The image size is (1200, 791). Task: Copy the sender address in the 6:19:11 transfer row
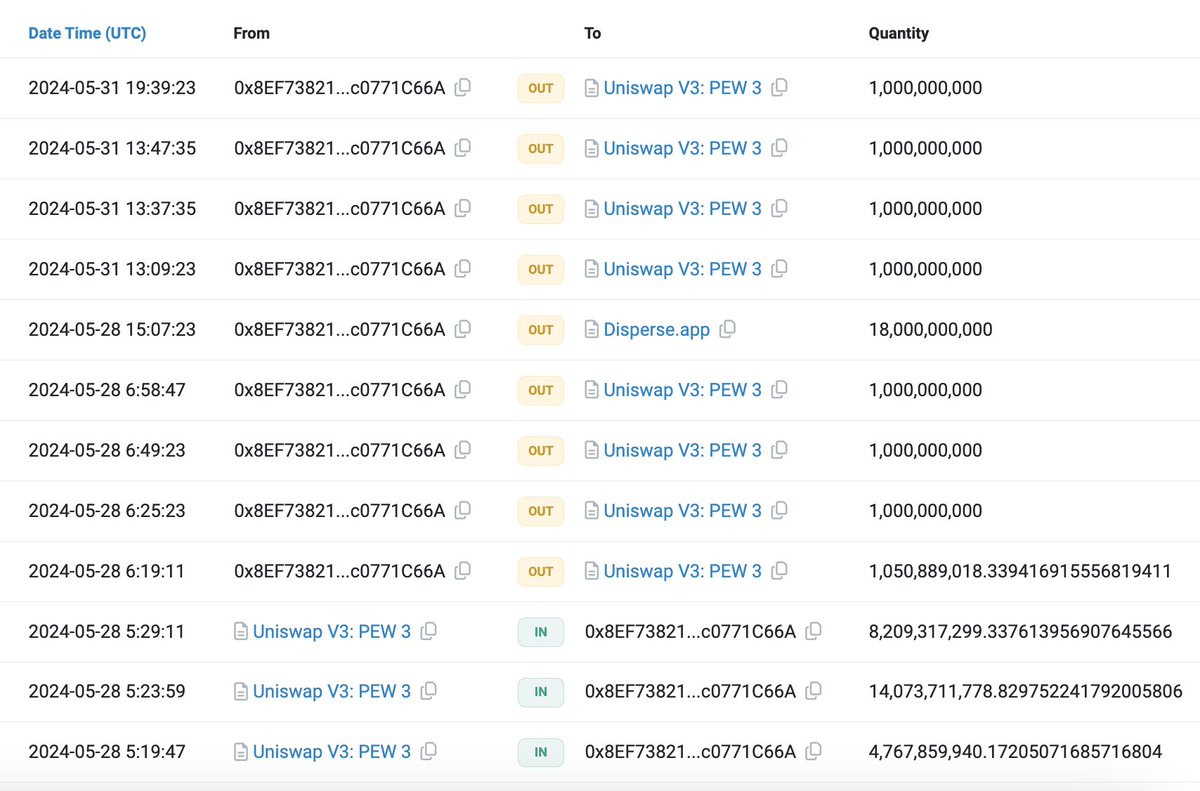[462, 571]
